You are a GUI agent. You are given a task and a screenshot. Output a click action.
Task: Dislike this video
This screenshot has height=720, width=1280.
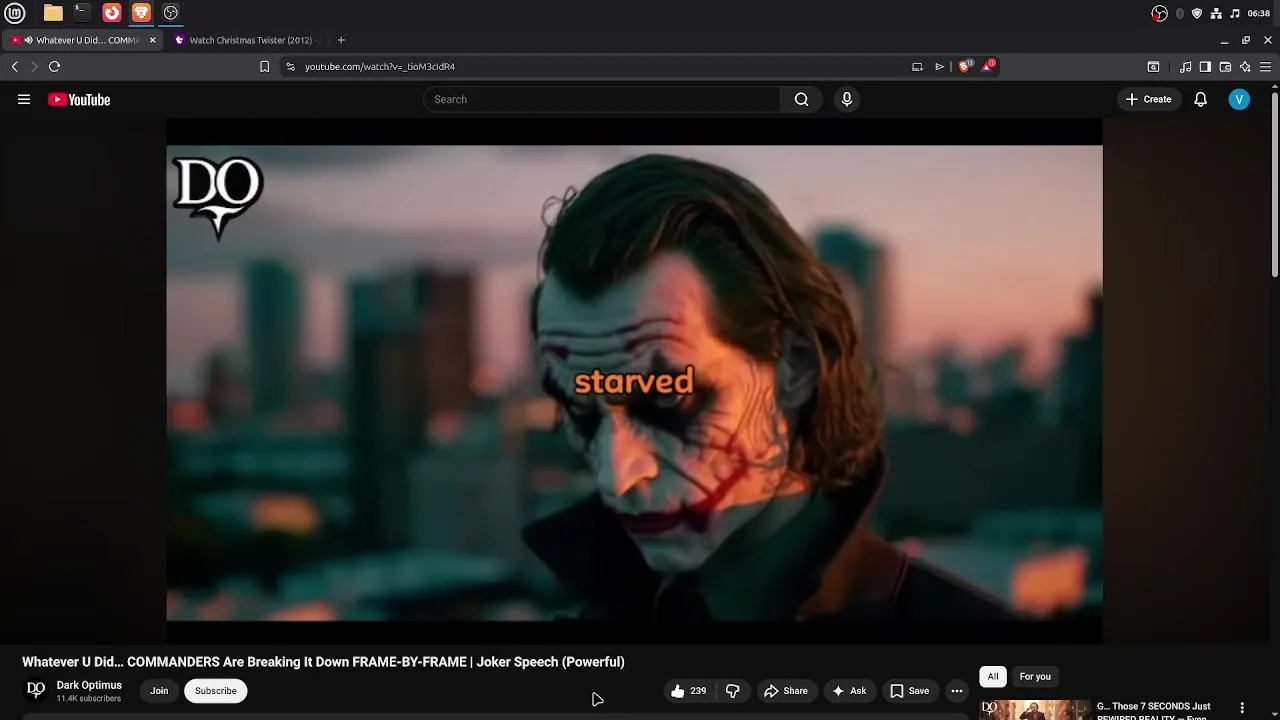tap(733, 691)
